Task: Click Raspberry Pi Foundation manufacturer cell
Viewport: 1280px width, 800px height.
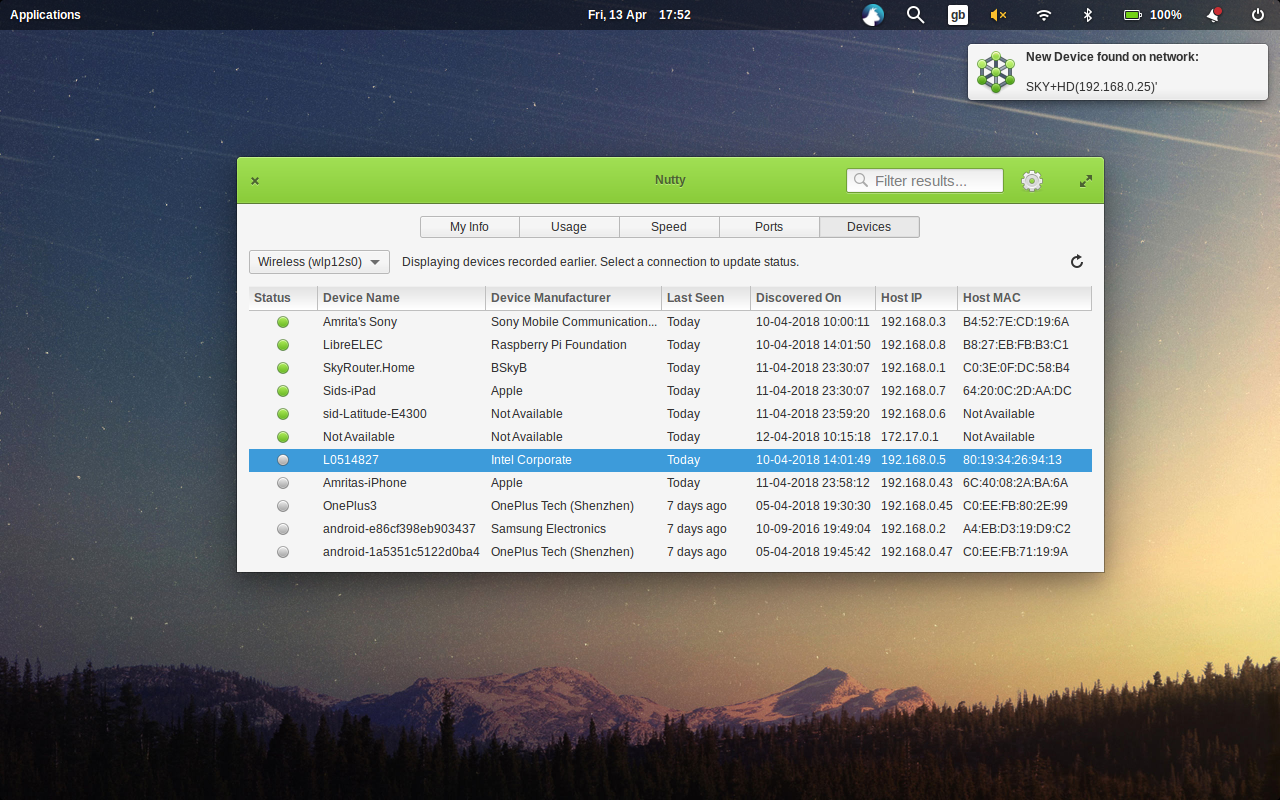Action: tap(559, 345)
